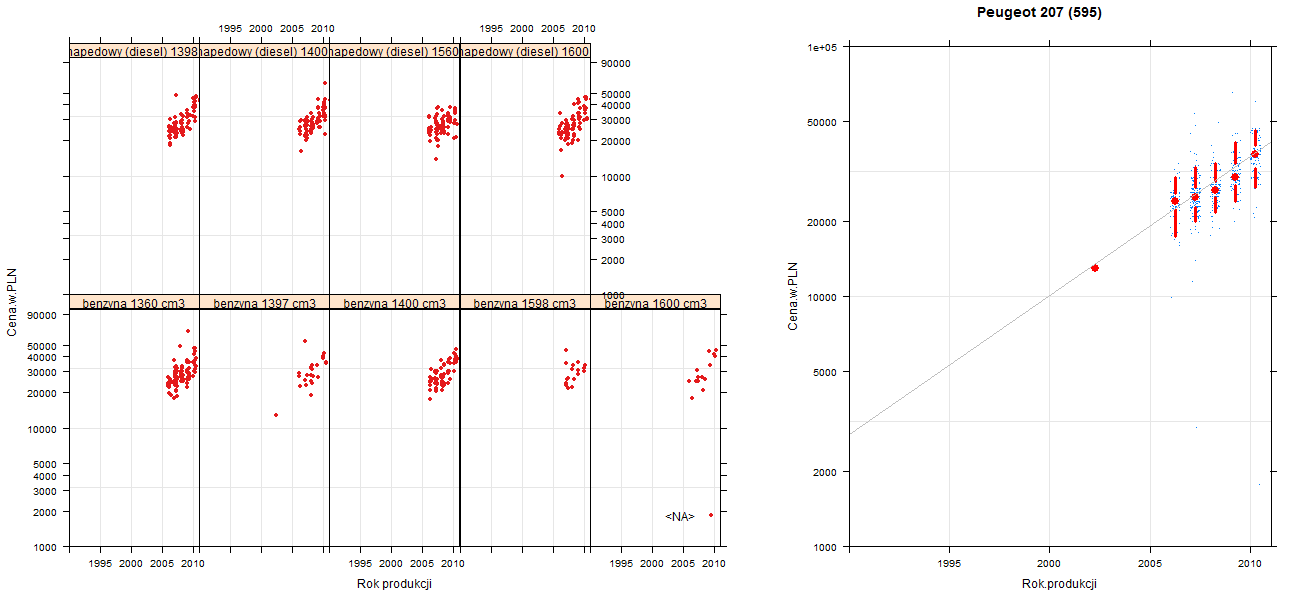This screenshot has width=1300, height=600.
Task: Click the "5000" tick label on the Peugeot 207 chart
Action: [x=827, y=372]
